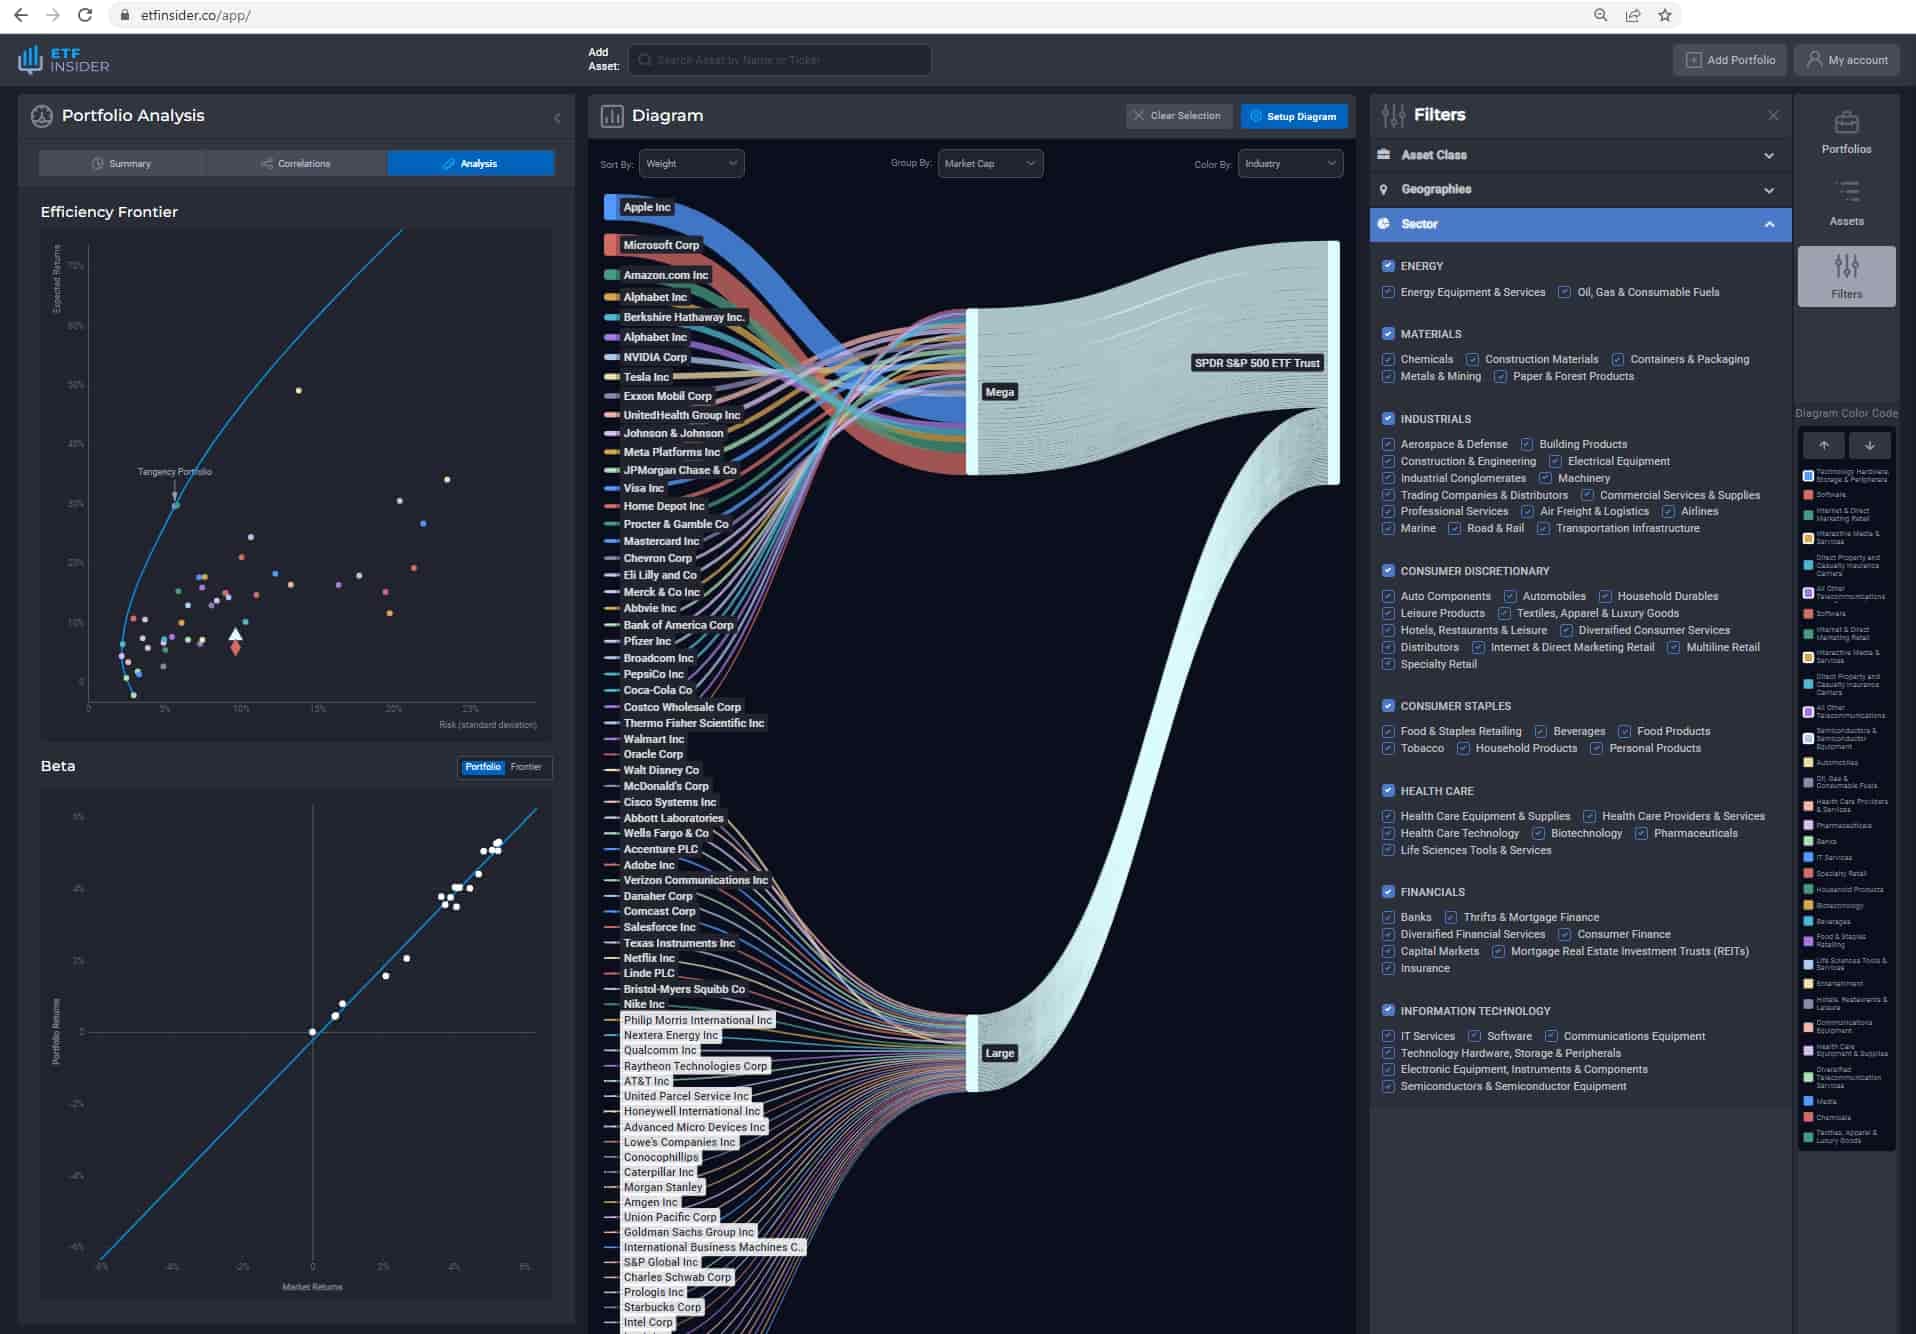Toggle the Pharmaceuticals industry checkbox

(x=1641, y=833)
